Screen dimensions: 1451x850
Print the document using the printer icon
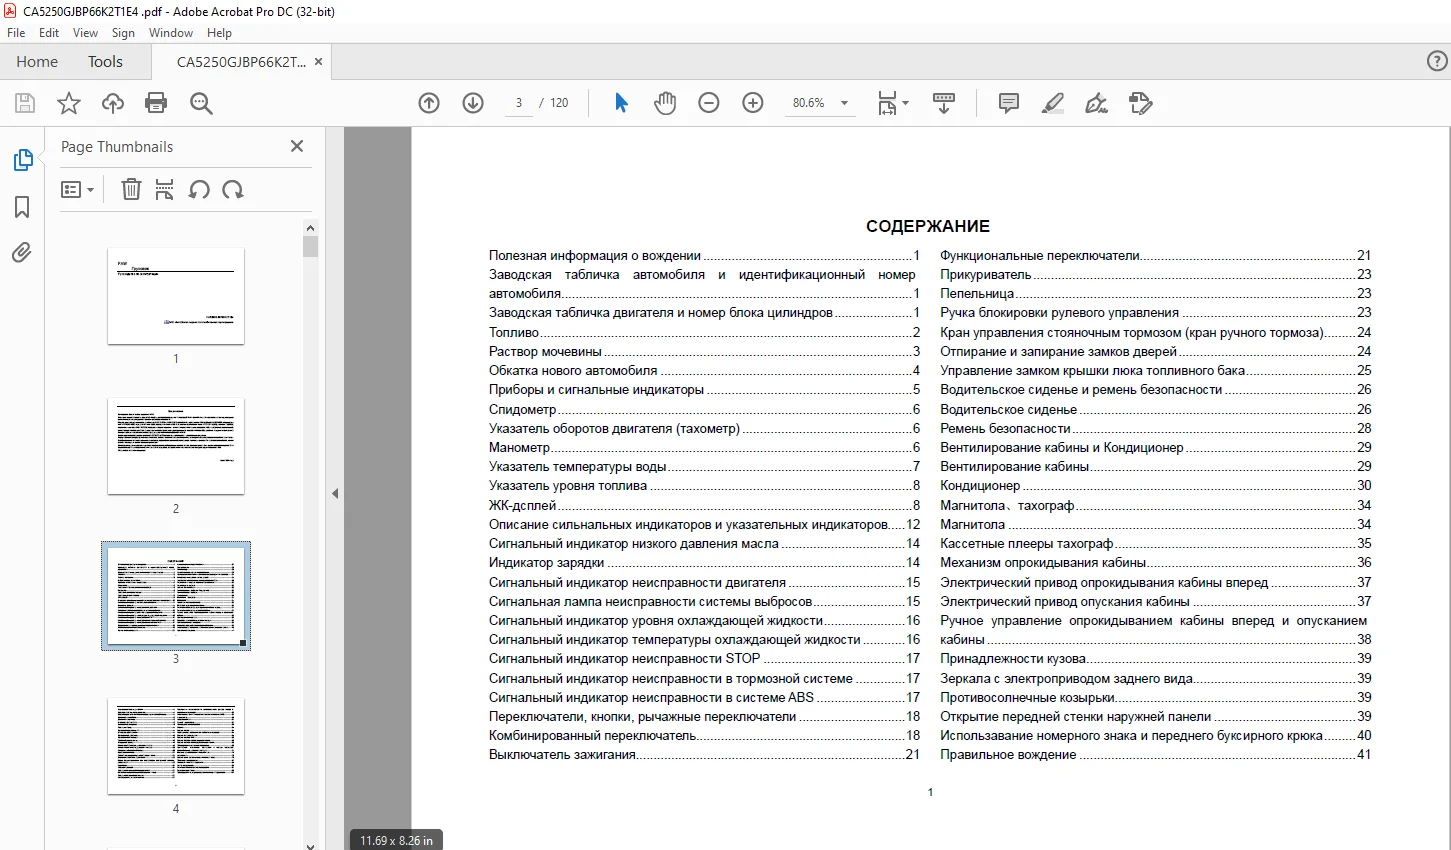click(156, 103)
